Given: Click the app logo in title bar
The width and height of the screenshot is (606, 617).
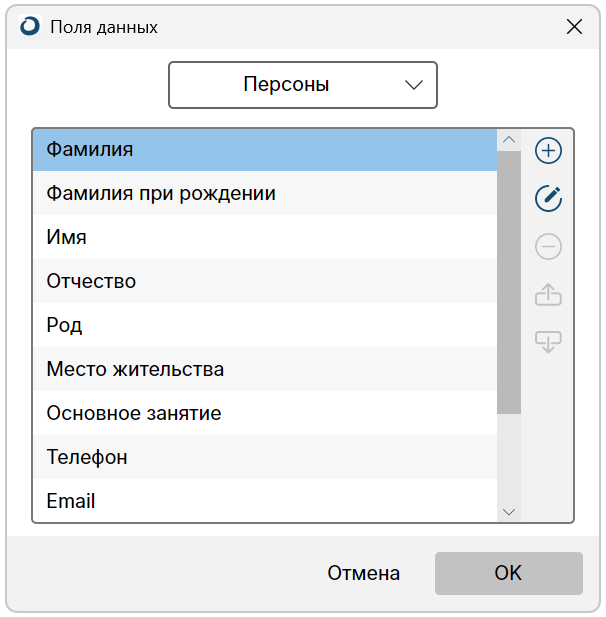Looking at the screenshot, I should point(30,26).
